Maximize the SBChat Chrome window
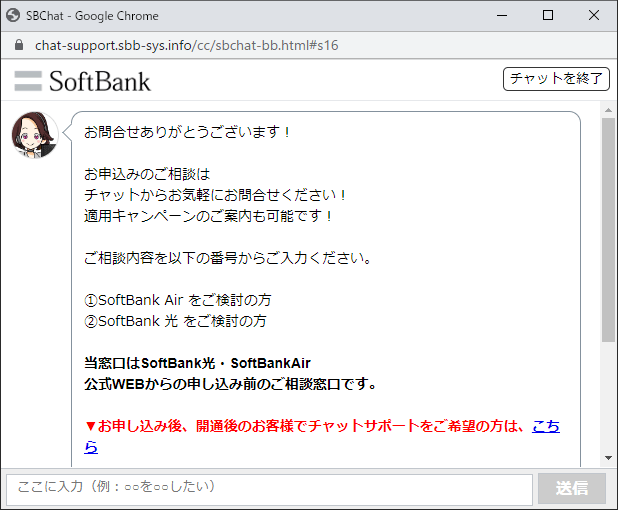The image size is (618, 510). [x=548, y=15]
